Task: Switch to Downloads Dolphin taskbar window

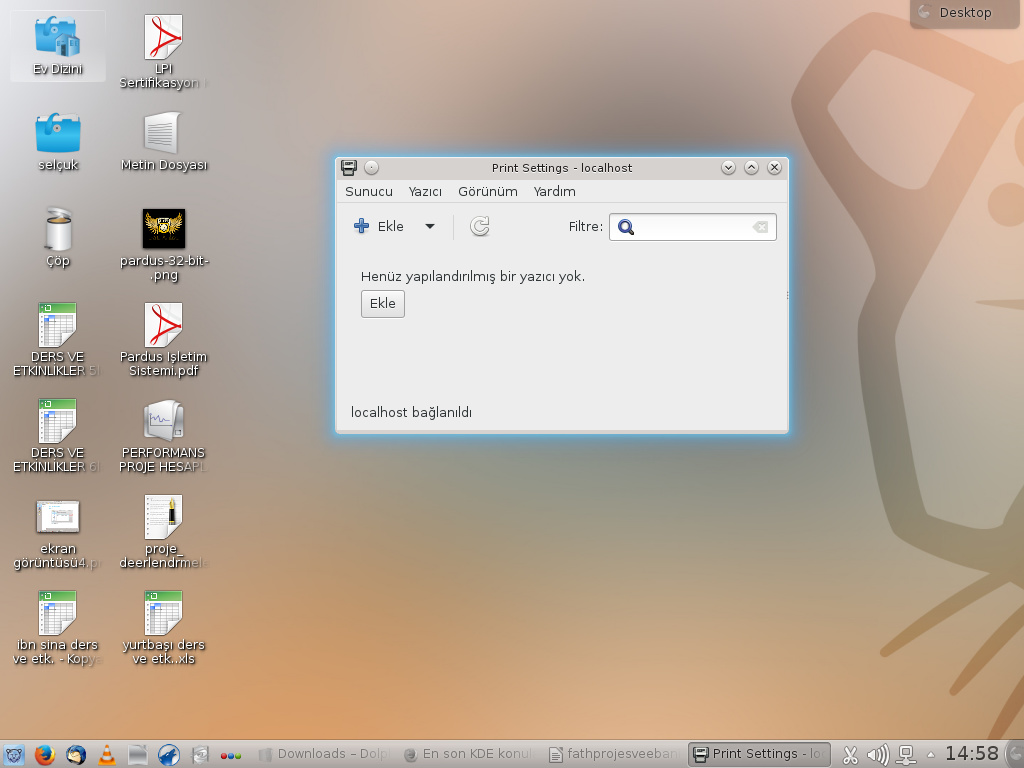Action: pyautogui.click(x=310, y=755)
